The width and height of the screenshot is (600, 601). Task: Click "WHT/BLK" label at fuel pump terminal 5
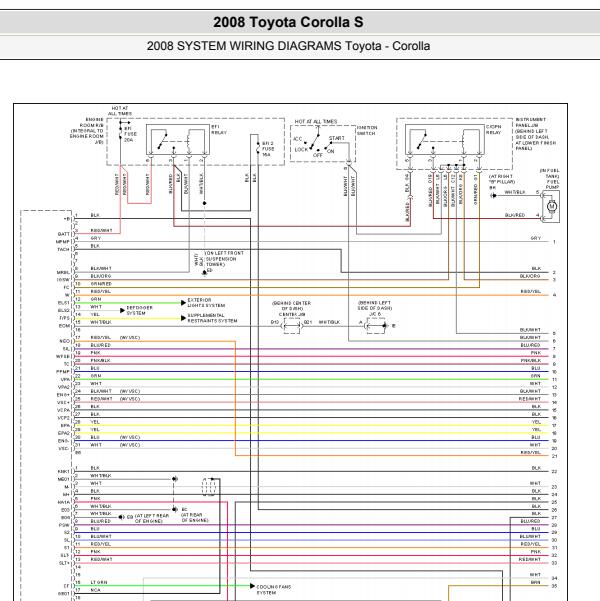(x=515, y=192)
